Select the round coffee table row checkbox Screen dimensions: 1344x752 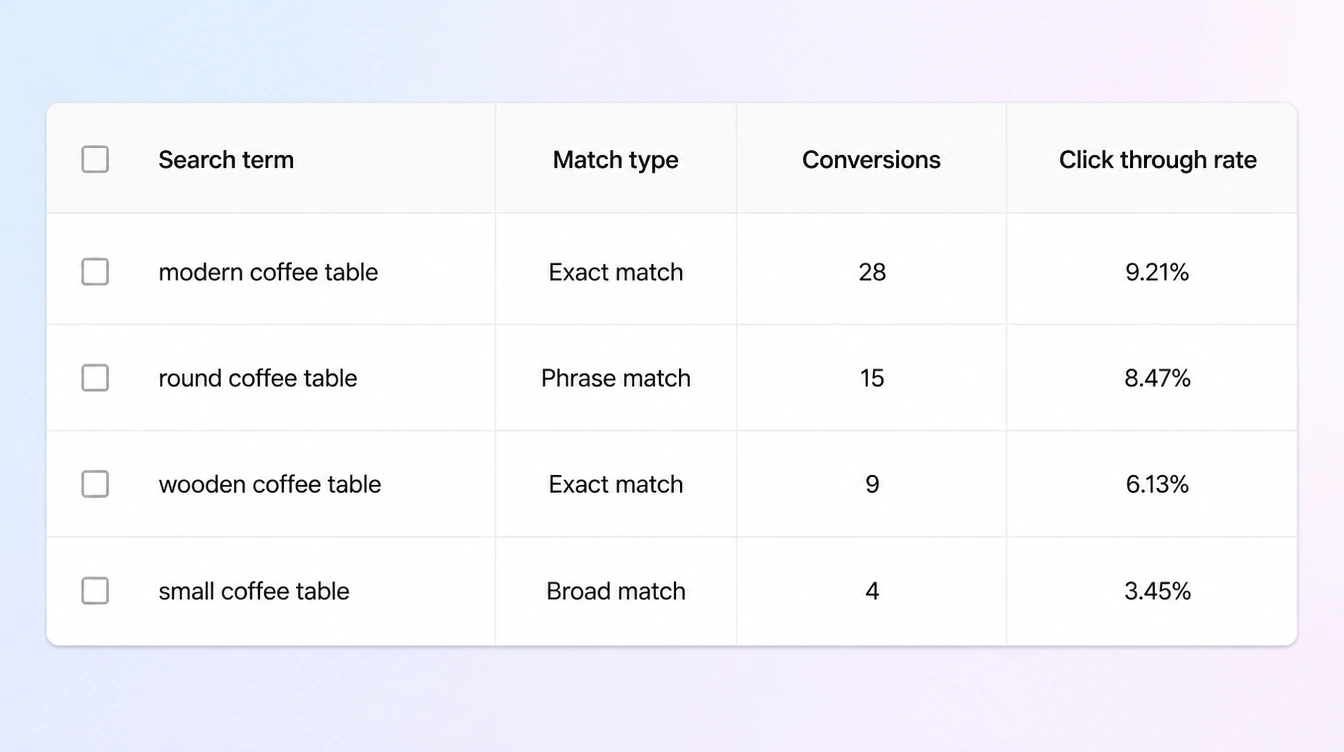95,378
